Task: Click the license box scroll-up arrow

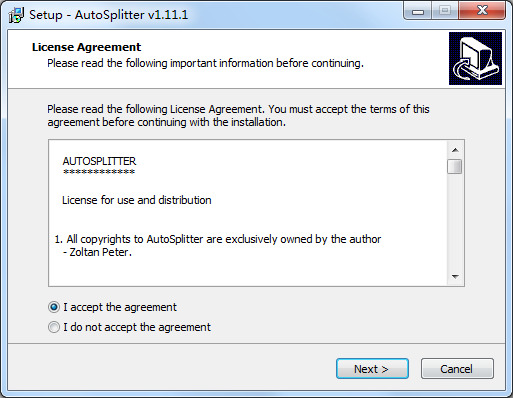Action: [x=455, y=150]
